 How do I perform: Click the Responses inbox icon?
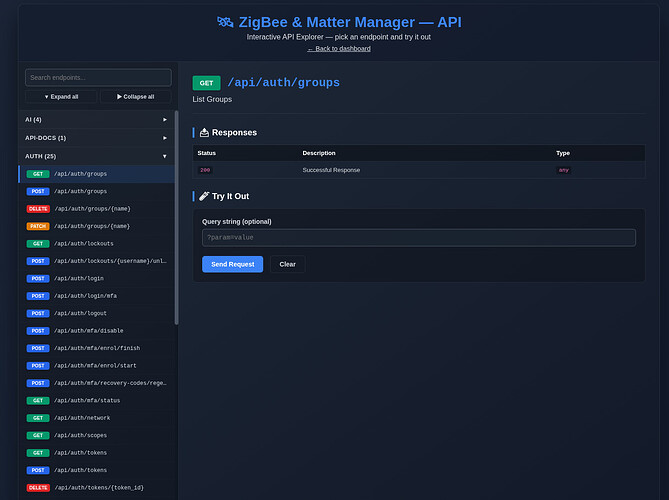[204, 133]
